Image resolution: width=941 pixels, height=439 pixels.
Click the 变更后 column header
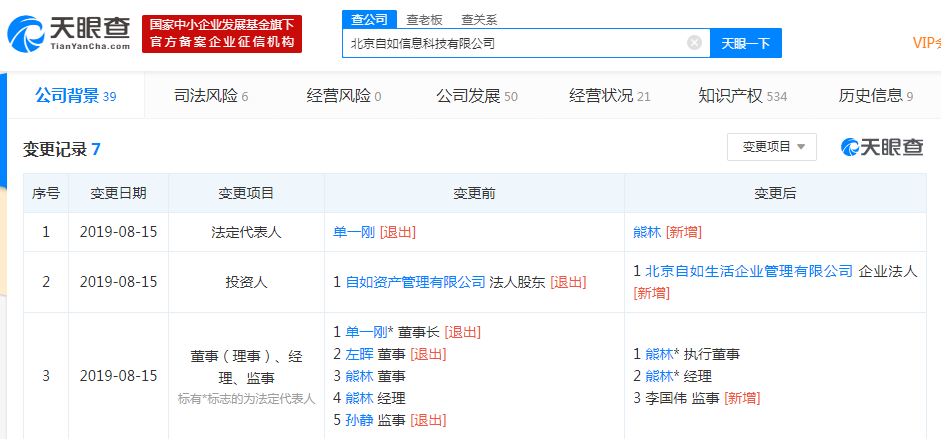775,193
